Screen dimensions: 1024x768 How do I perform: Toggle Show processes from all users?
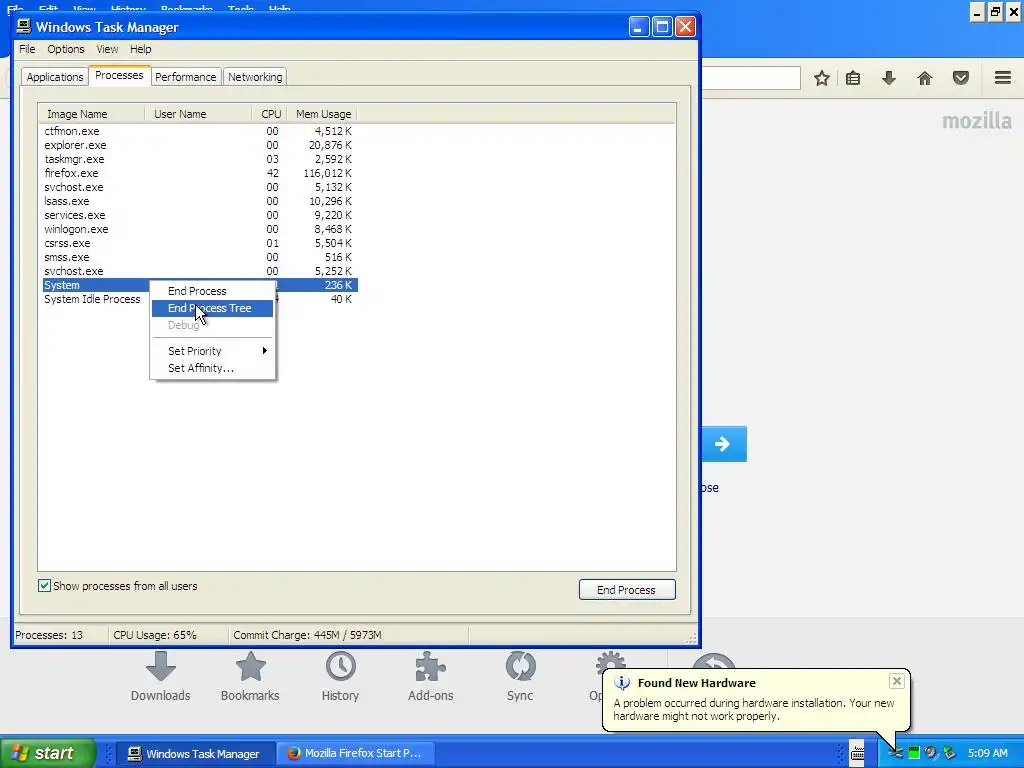(x=44, y=586)
